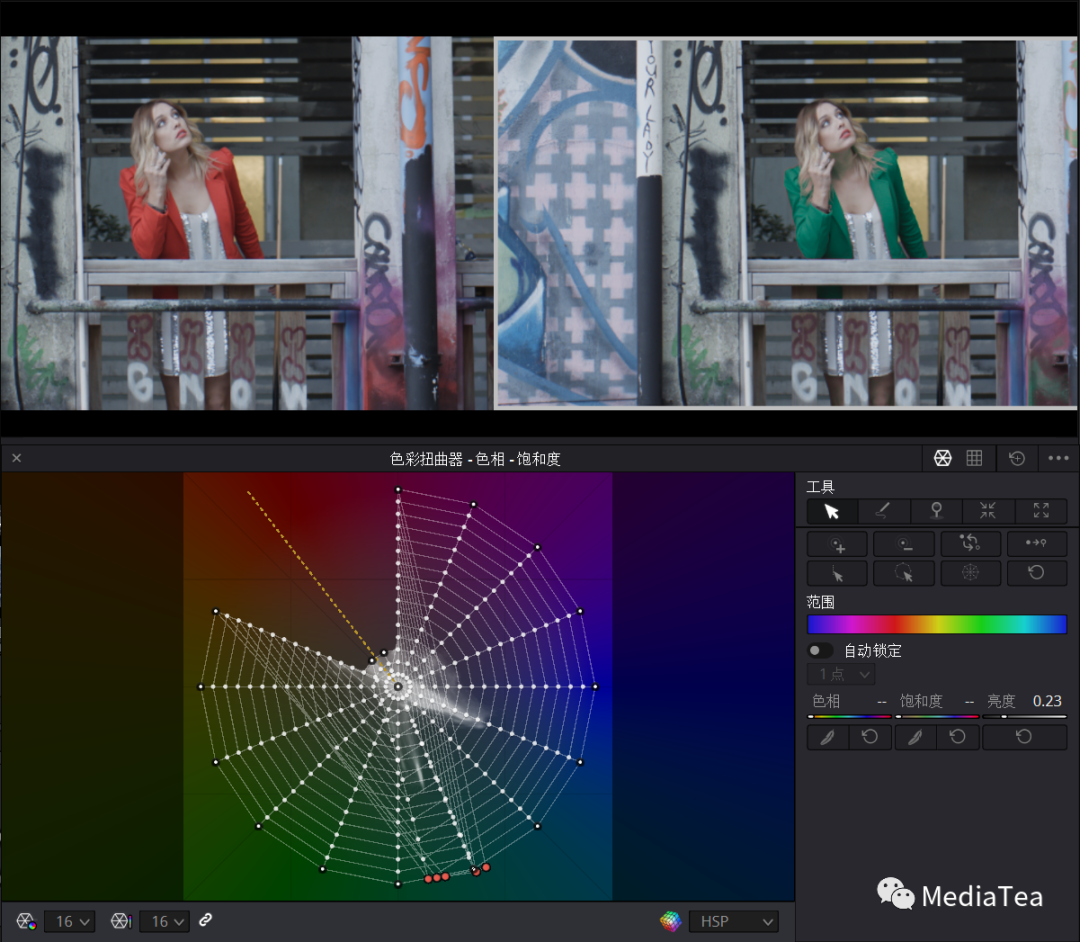This screenshot has width=1080, height=942.
Task: Open the hue resolution 16 dropdown
Action: click(x=70, y=921)
